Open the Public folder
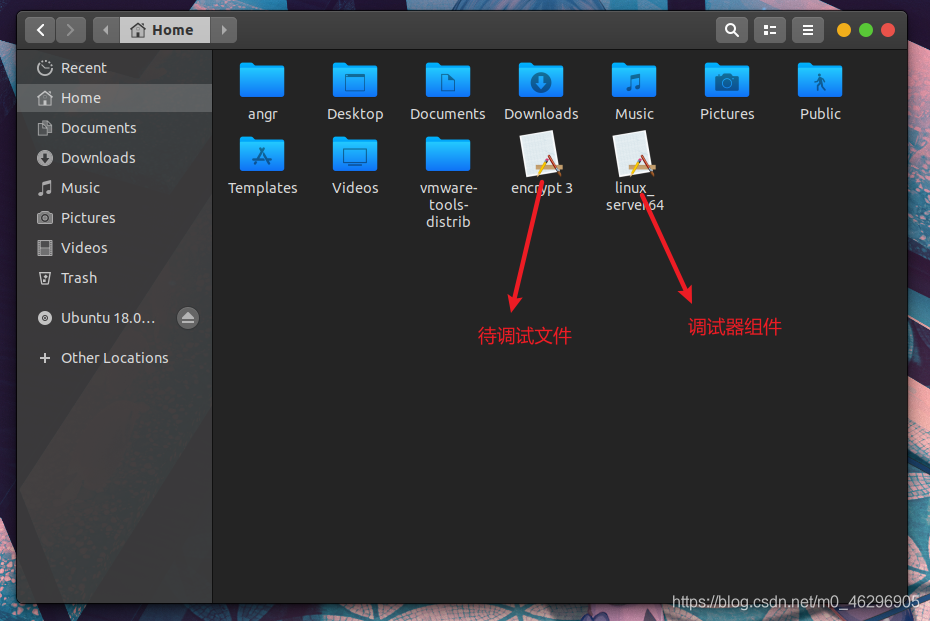930x621 pixels. tap(819, 82)
